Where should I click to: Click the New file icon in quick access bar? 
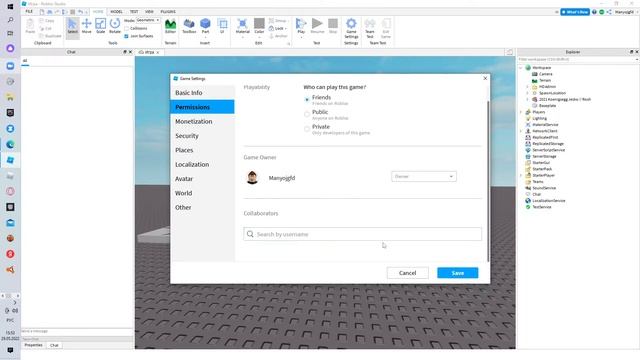(42, 12)
